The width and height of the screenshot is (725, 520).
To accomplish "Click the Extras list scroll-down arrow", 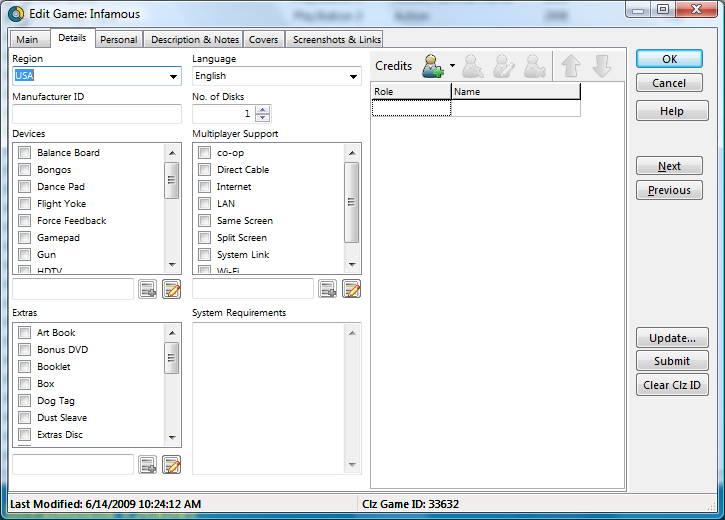I will [x=172, y=437].
